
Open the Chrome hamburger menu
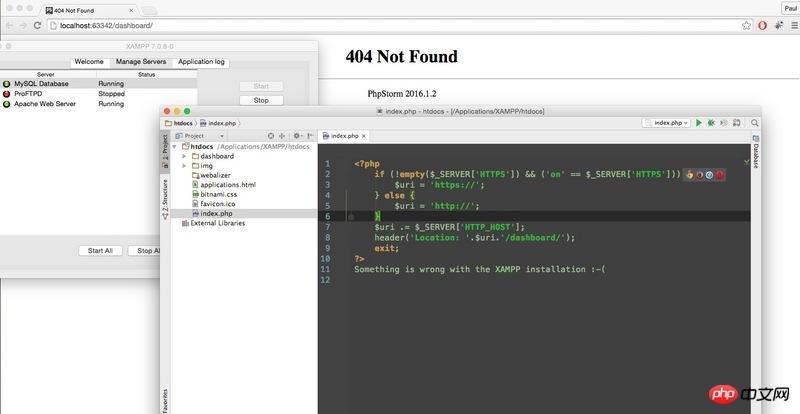pos(794,26)
